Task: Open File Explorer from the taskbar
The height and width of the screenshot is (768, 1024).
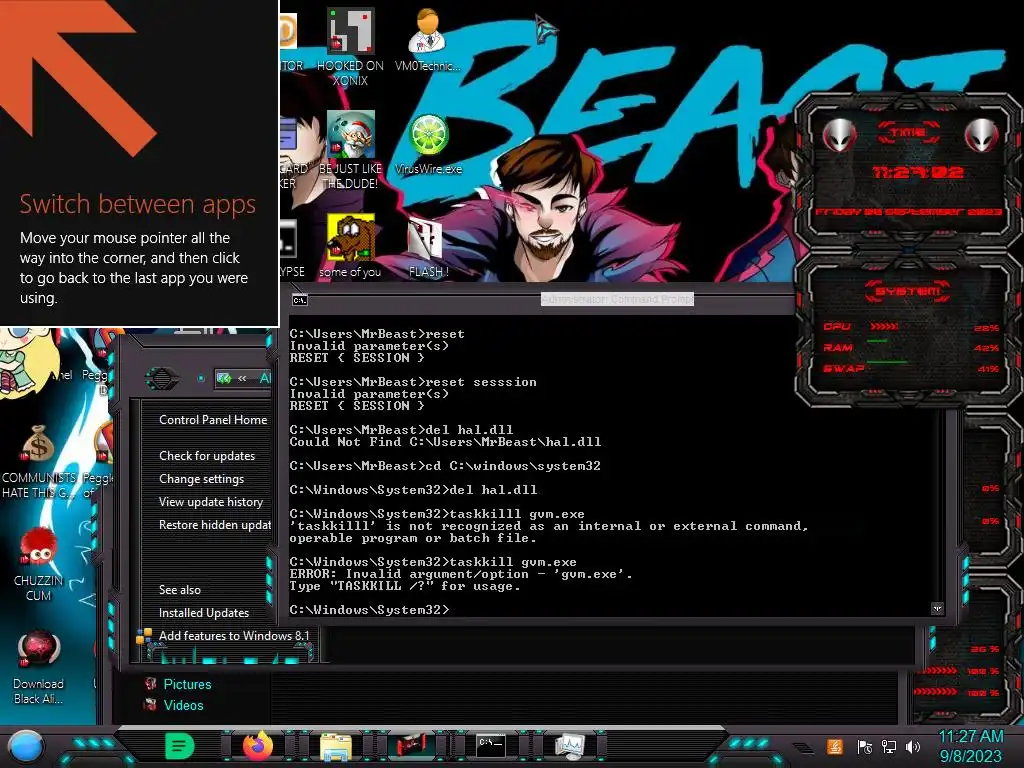Action: pos(336,746)
